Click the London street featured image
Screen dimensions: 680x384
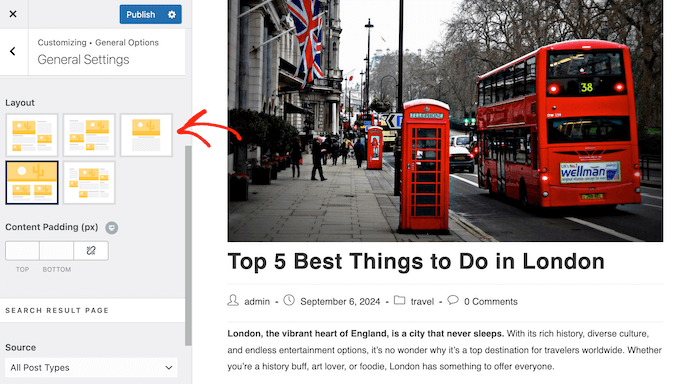click(x=445, y=121)
